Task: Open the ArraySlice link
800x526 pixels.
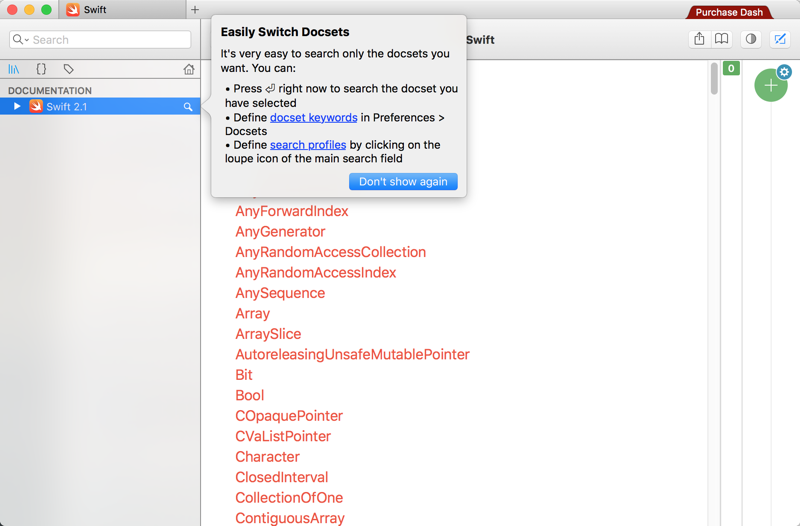Action: pyautogui.click(x=268, y=334)
